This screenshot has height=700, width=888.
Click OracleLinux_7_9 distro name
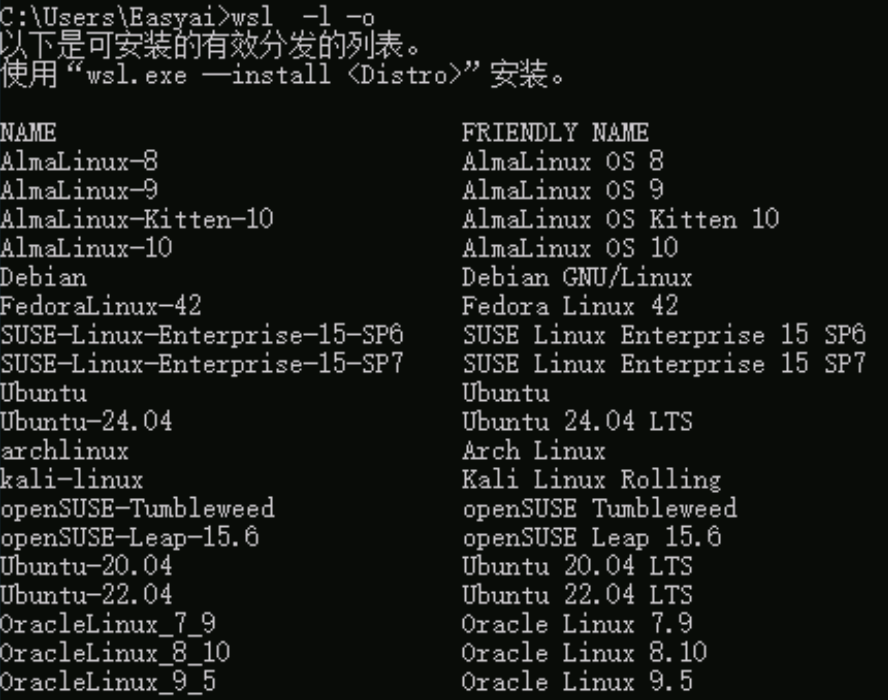[x=107, y=625]
